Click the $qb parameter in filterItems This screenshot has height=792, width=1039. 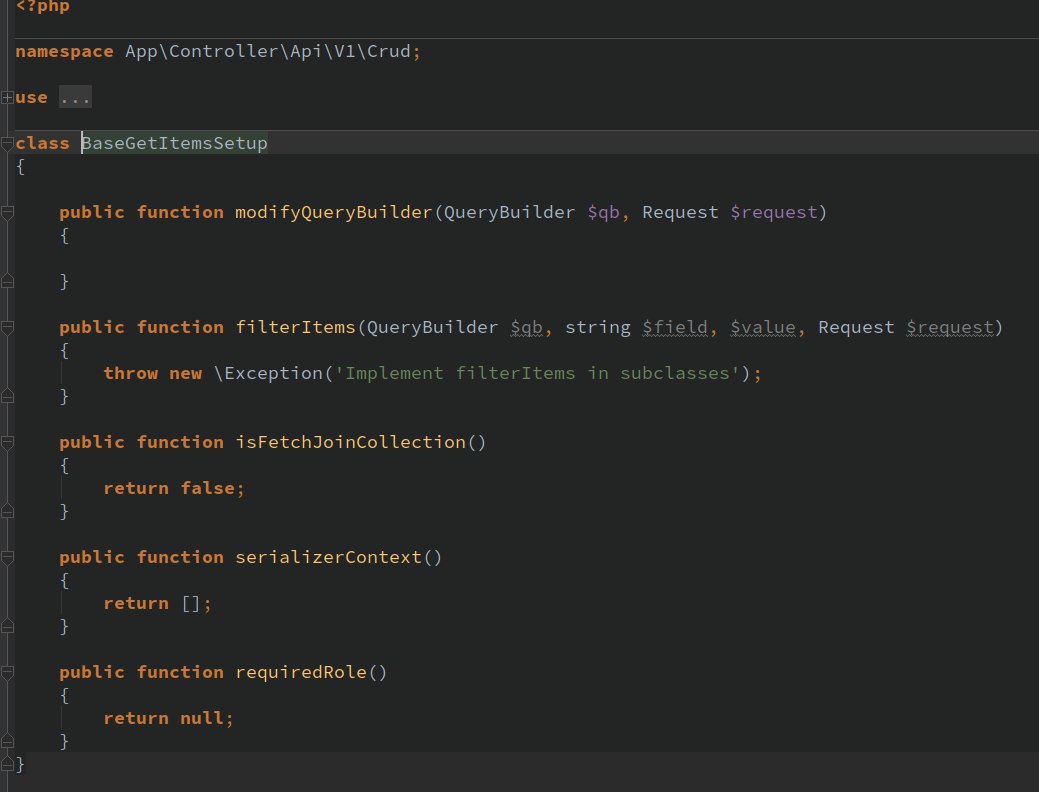(x=526, y=327)
